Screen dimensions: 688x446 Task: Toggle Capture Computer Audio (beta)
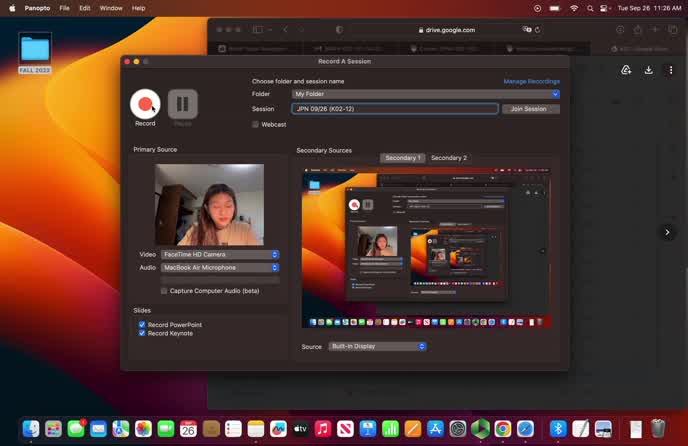[165, 291]
